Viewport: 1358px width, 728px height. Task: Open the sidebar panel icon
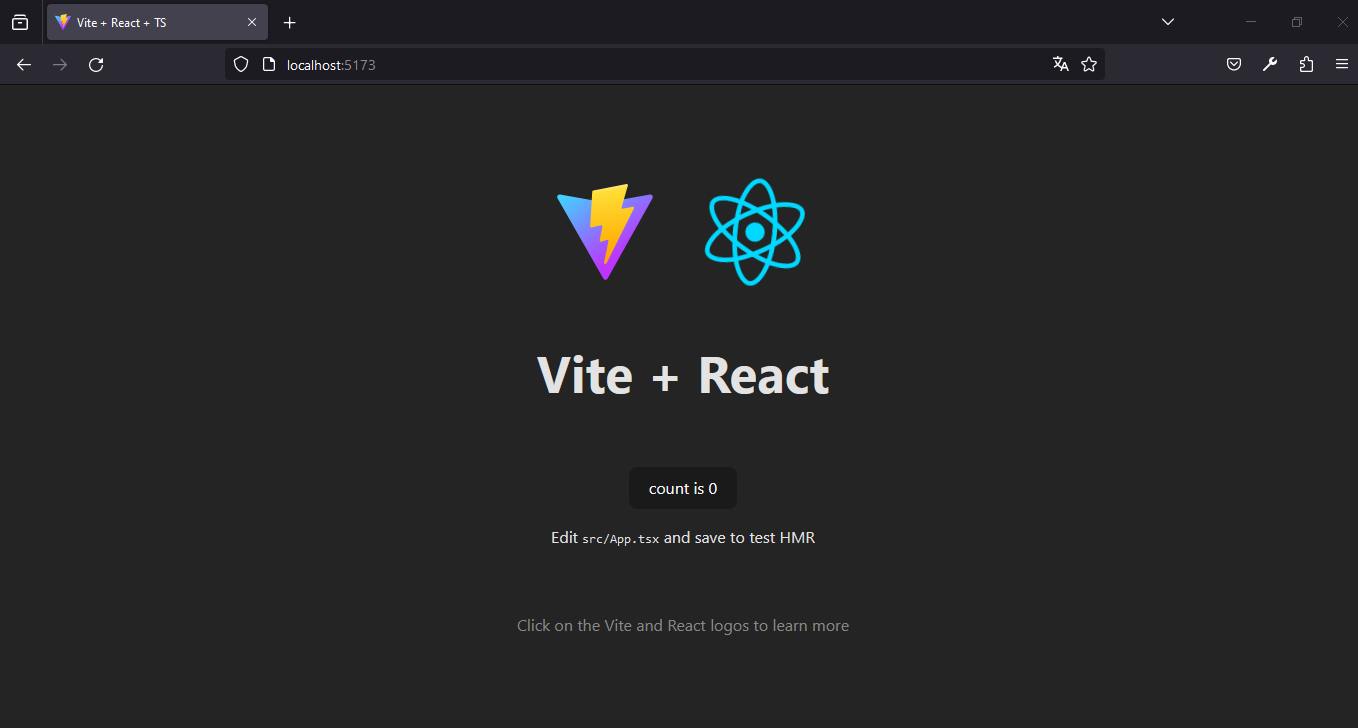point(20,21)
